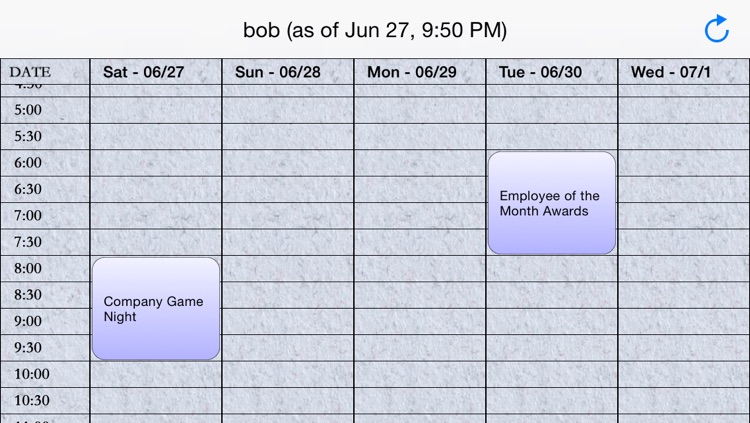The width and height of the screenshot is (750, 423).
Task: Click the 5:00 time row label
Action: click(28, 110)
